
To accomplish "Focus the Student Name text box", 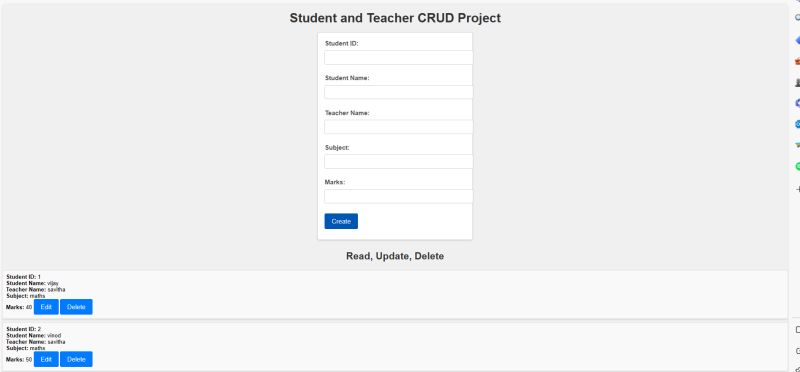I will pos(398,92).
